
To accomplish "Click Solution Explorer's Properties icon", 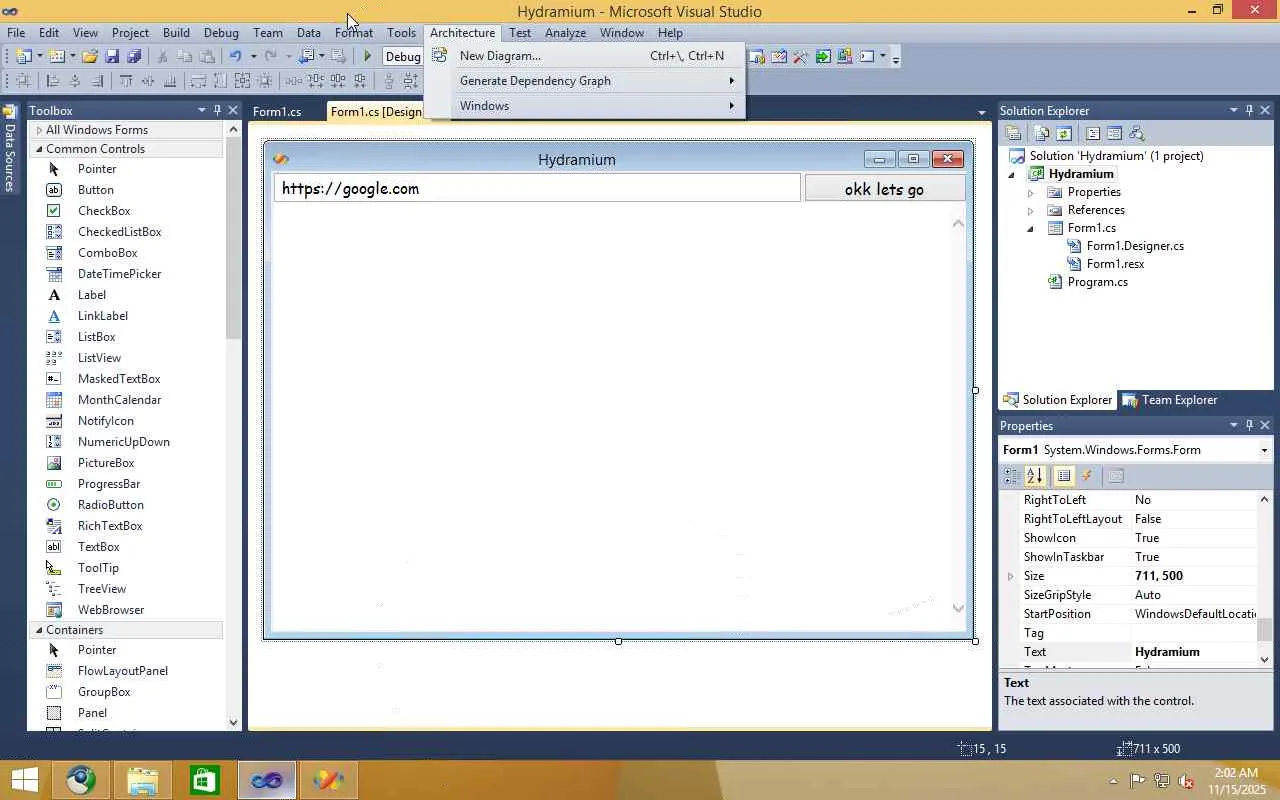I will 1013,133.
